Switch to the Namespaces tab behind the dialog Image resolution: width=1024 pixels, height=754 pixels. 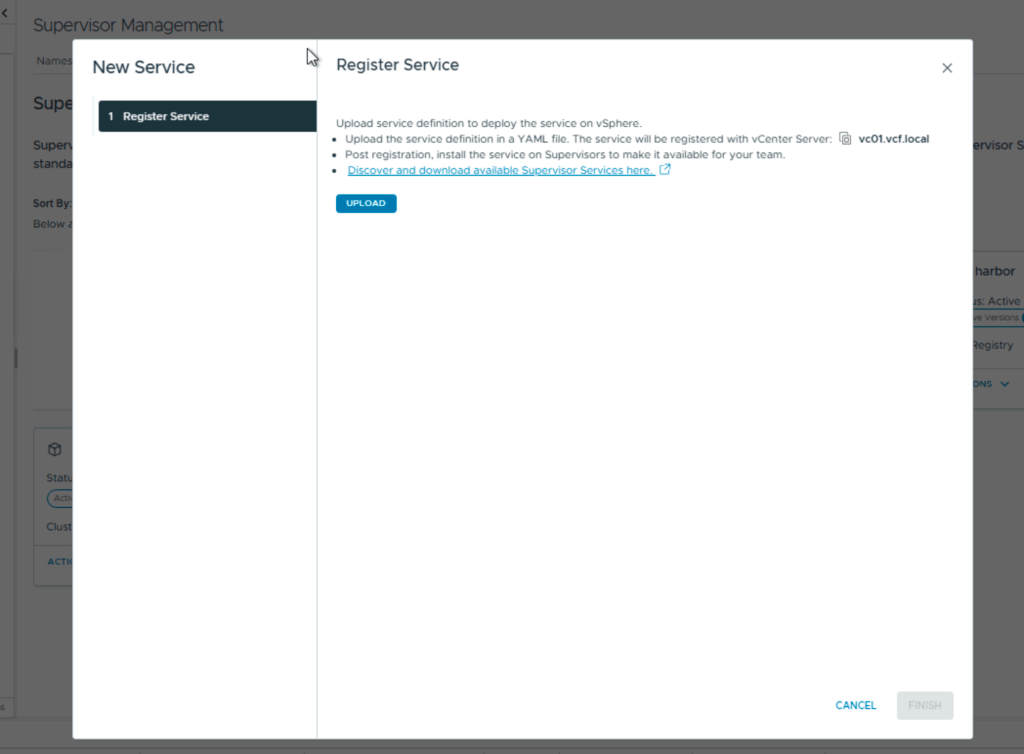point(54,61)
